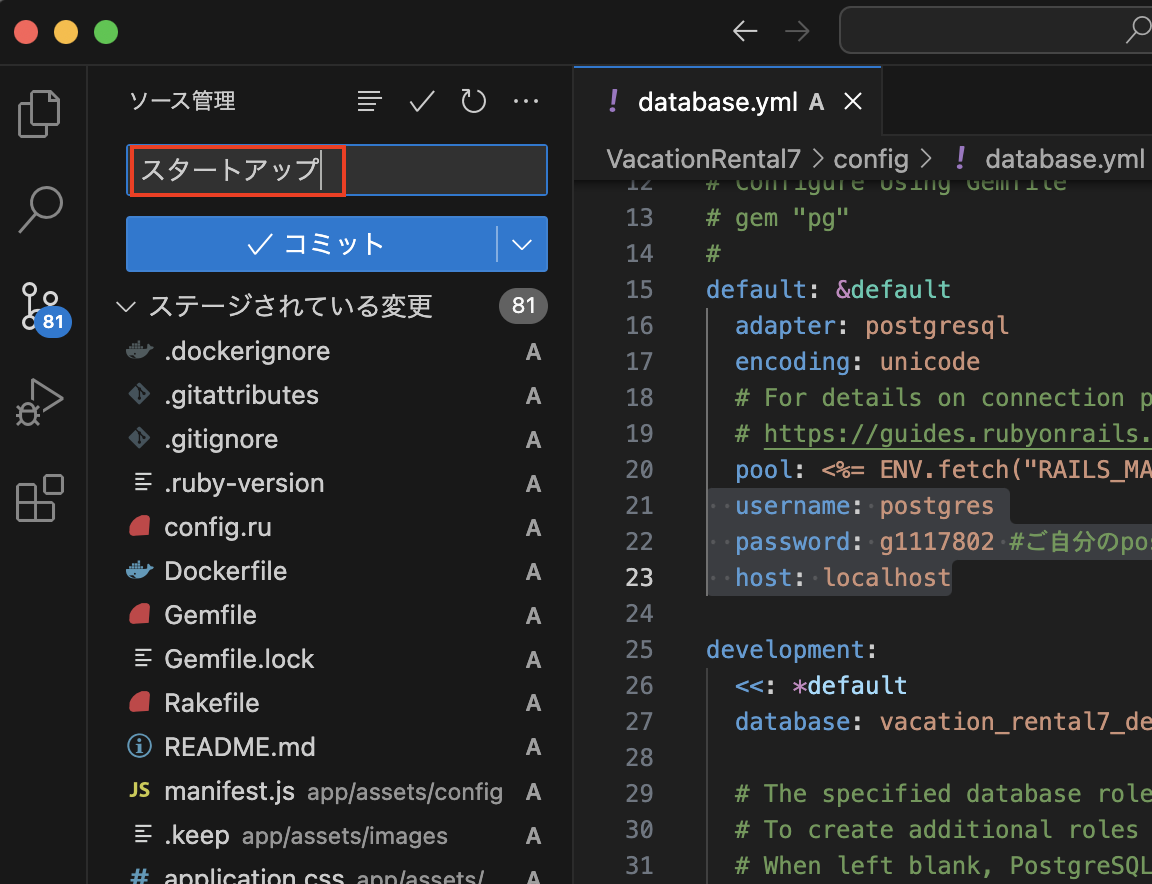Open .ruby-version staged file
Image resolution: width=1152 pixels, height=884 pixels.
244,484
